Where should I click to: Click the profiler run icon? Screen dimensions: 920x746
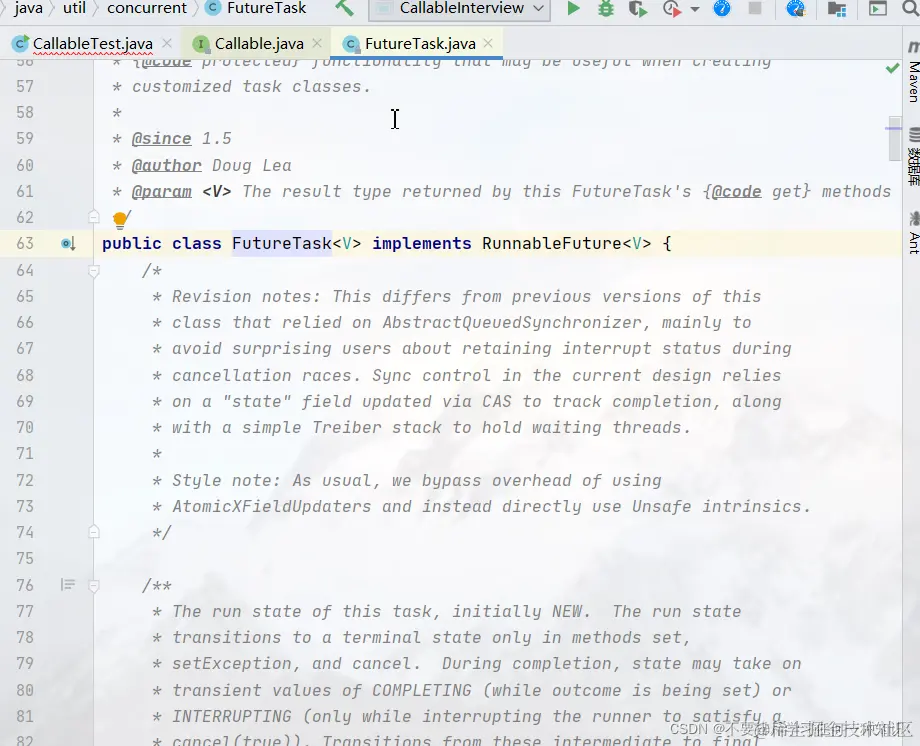tap(672, 9)
